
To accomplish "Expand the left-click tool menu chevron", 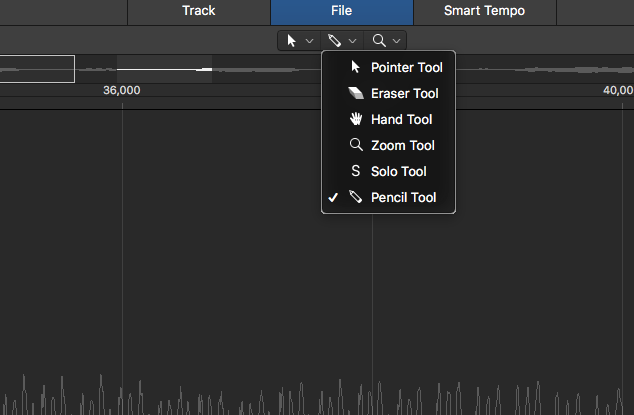I will click(309, 41).
